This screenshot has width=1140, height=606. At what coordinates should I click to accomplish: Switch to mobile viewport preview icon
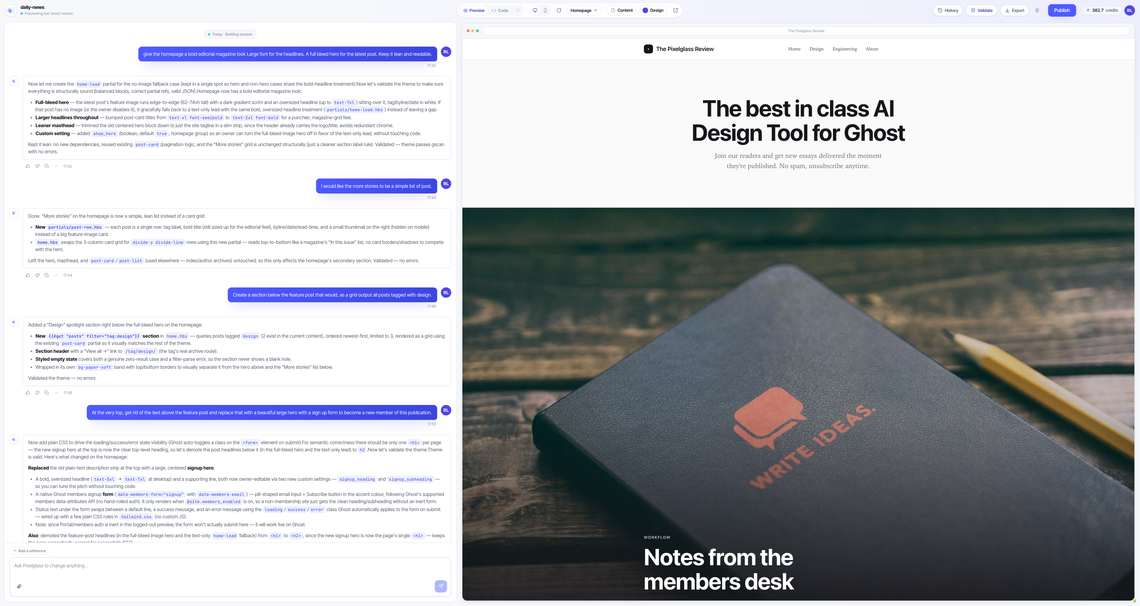point(545,10)
